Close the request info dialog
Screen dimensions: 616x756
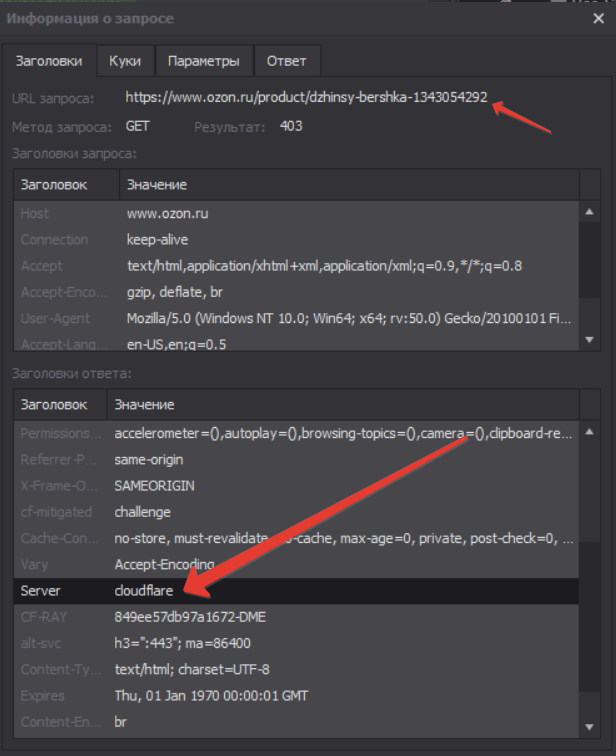pos(598,18)
